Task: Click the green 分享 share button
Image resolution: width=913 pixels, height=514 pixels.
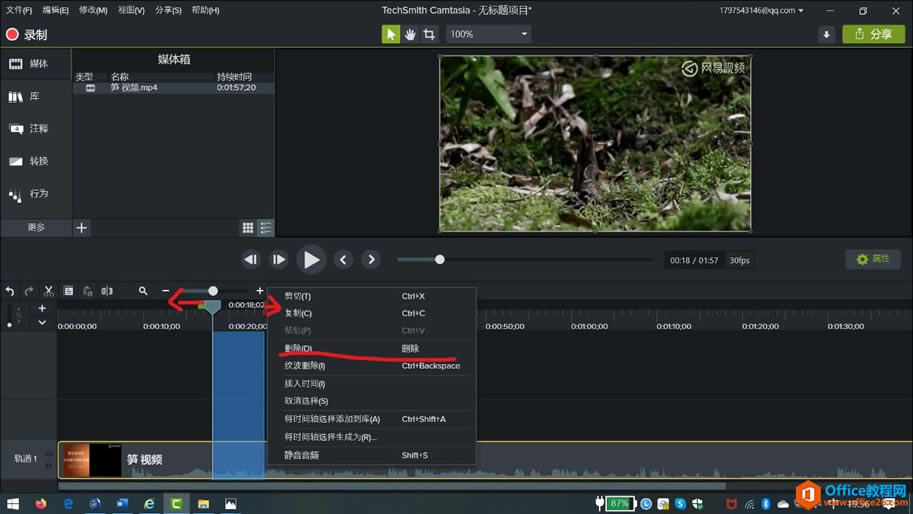Action: (x=873, y=34)
